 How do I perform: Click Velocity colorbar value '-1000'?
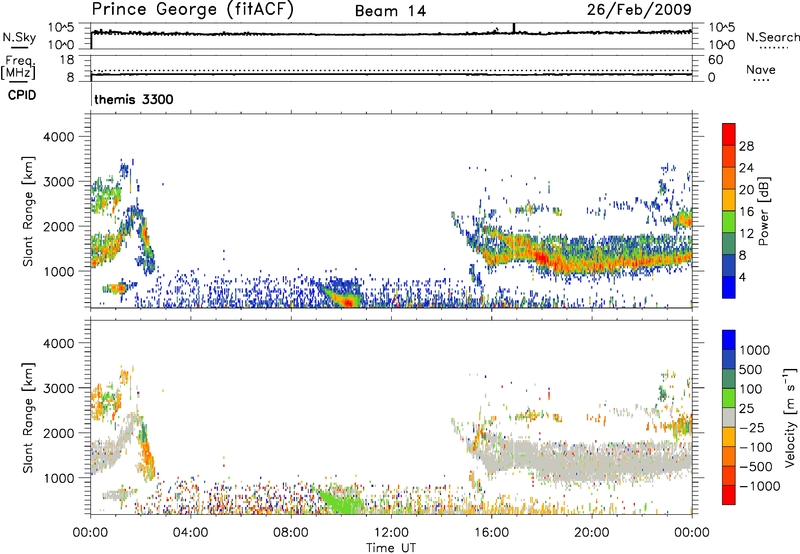[759, 486]
